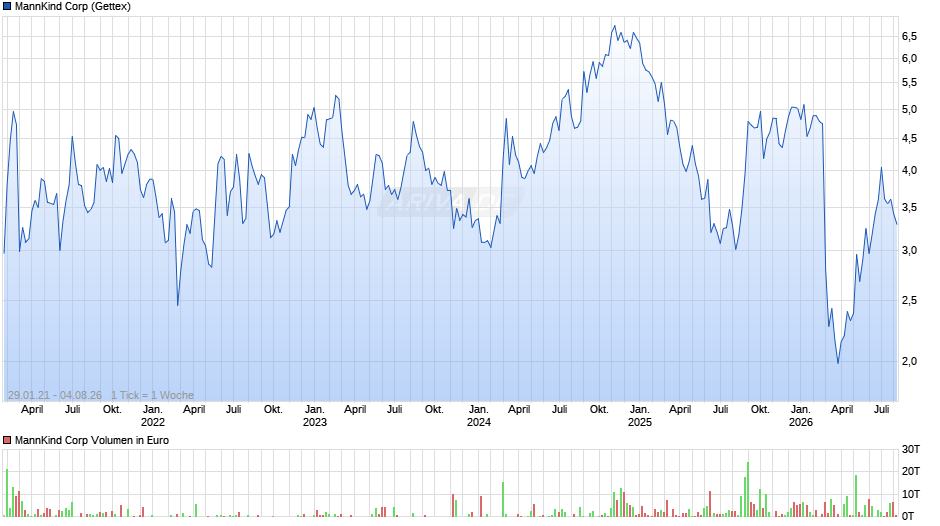Click the 0T volume axis label

point(908,516)
